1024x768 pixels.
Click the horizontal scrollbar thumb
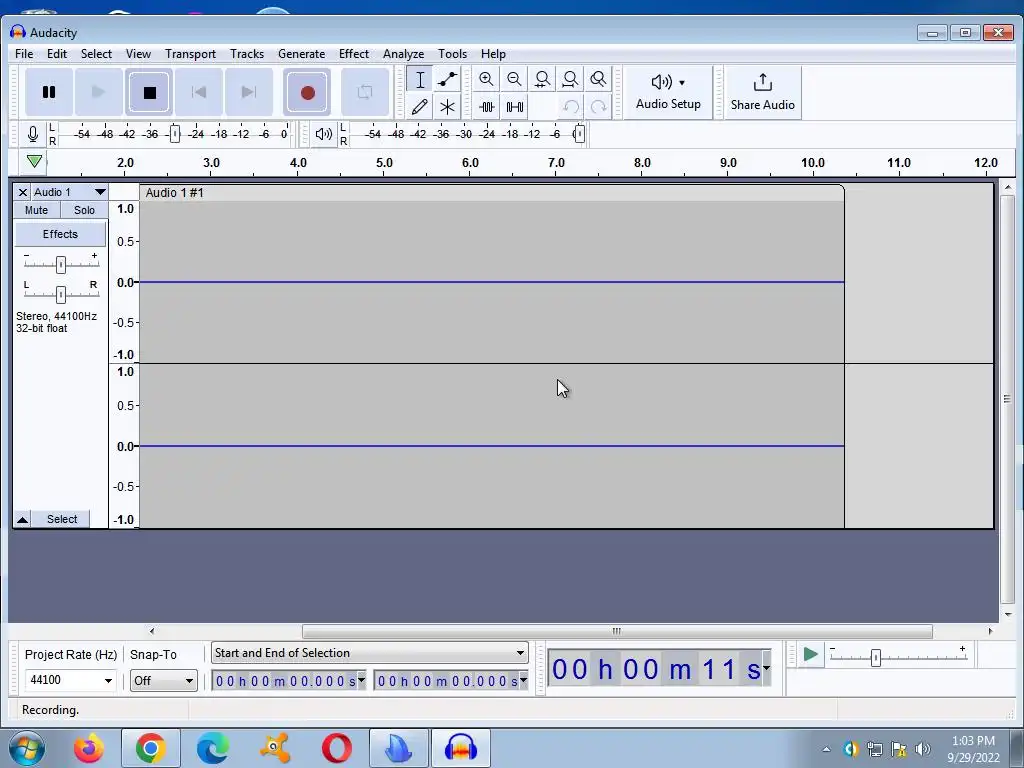pos(617,631)
